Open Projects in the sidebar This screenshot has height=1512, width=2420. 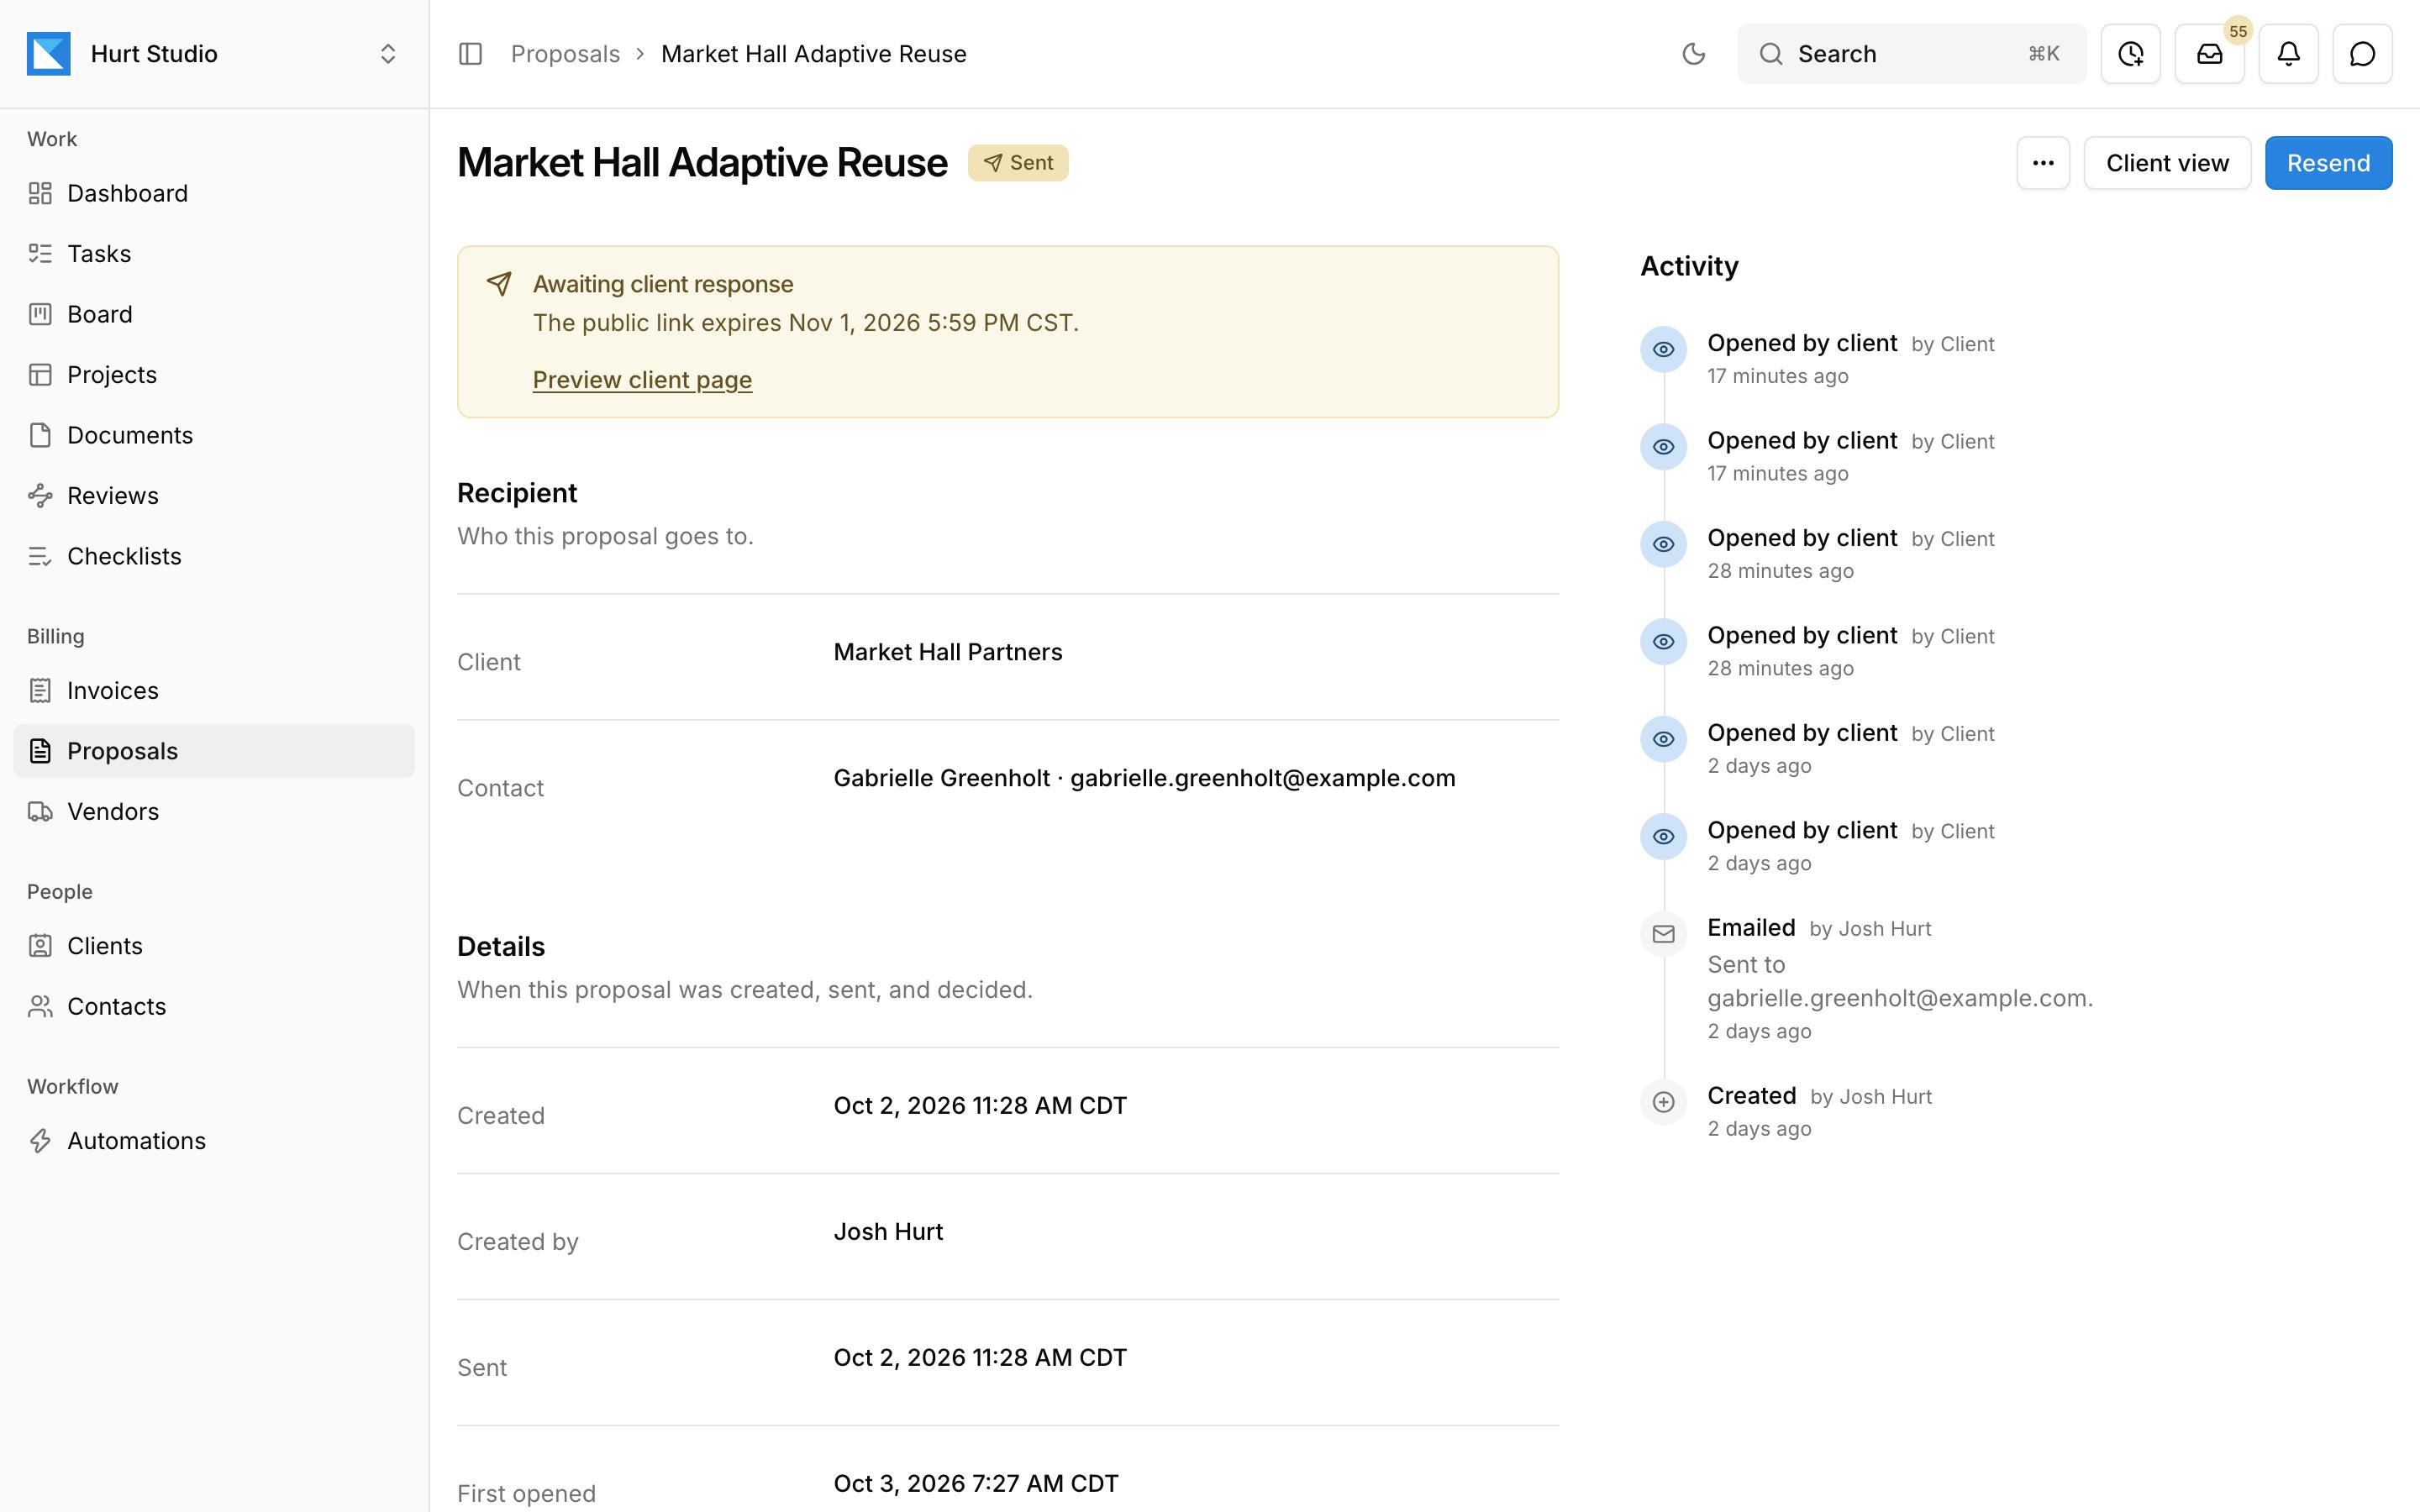pos(214,375)
